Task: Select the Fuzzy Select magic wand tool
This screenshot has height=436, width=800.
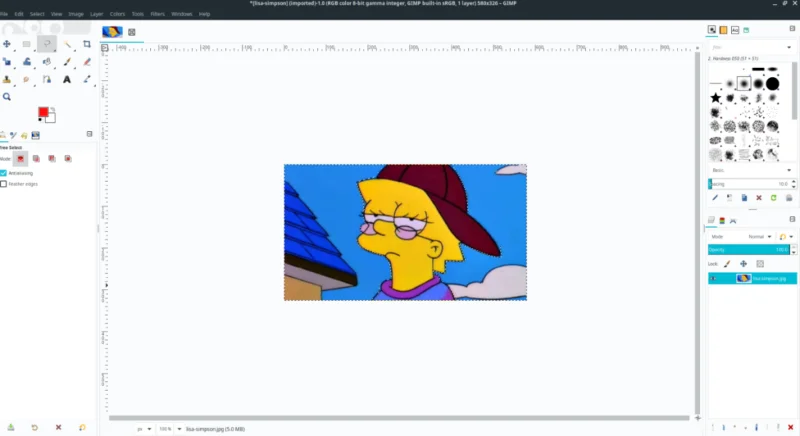Action: click(x=67, y=44)
